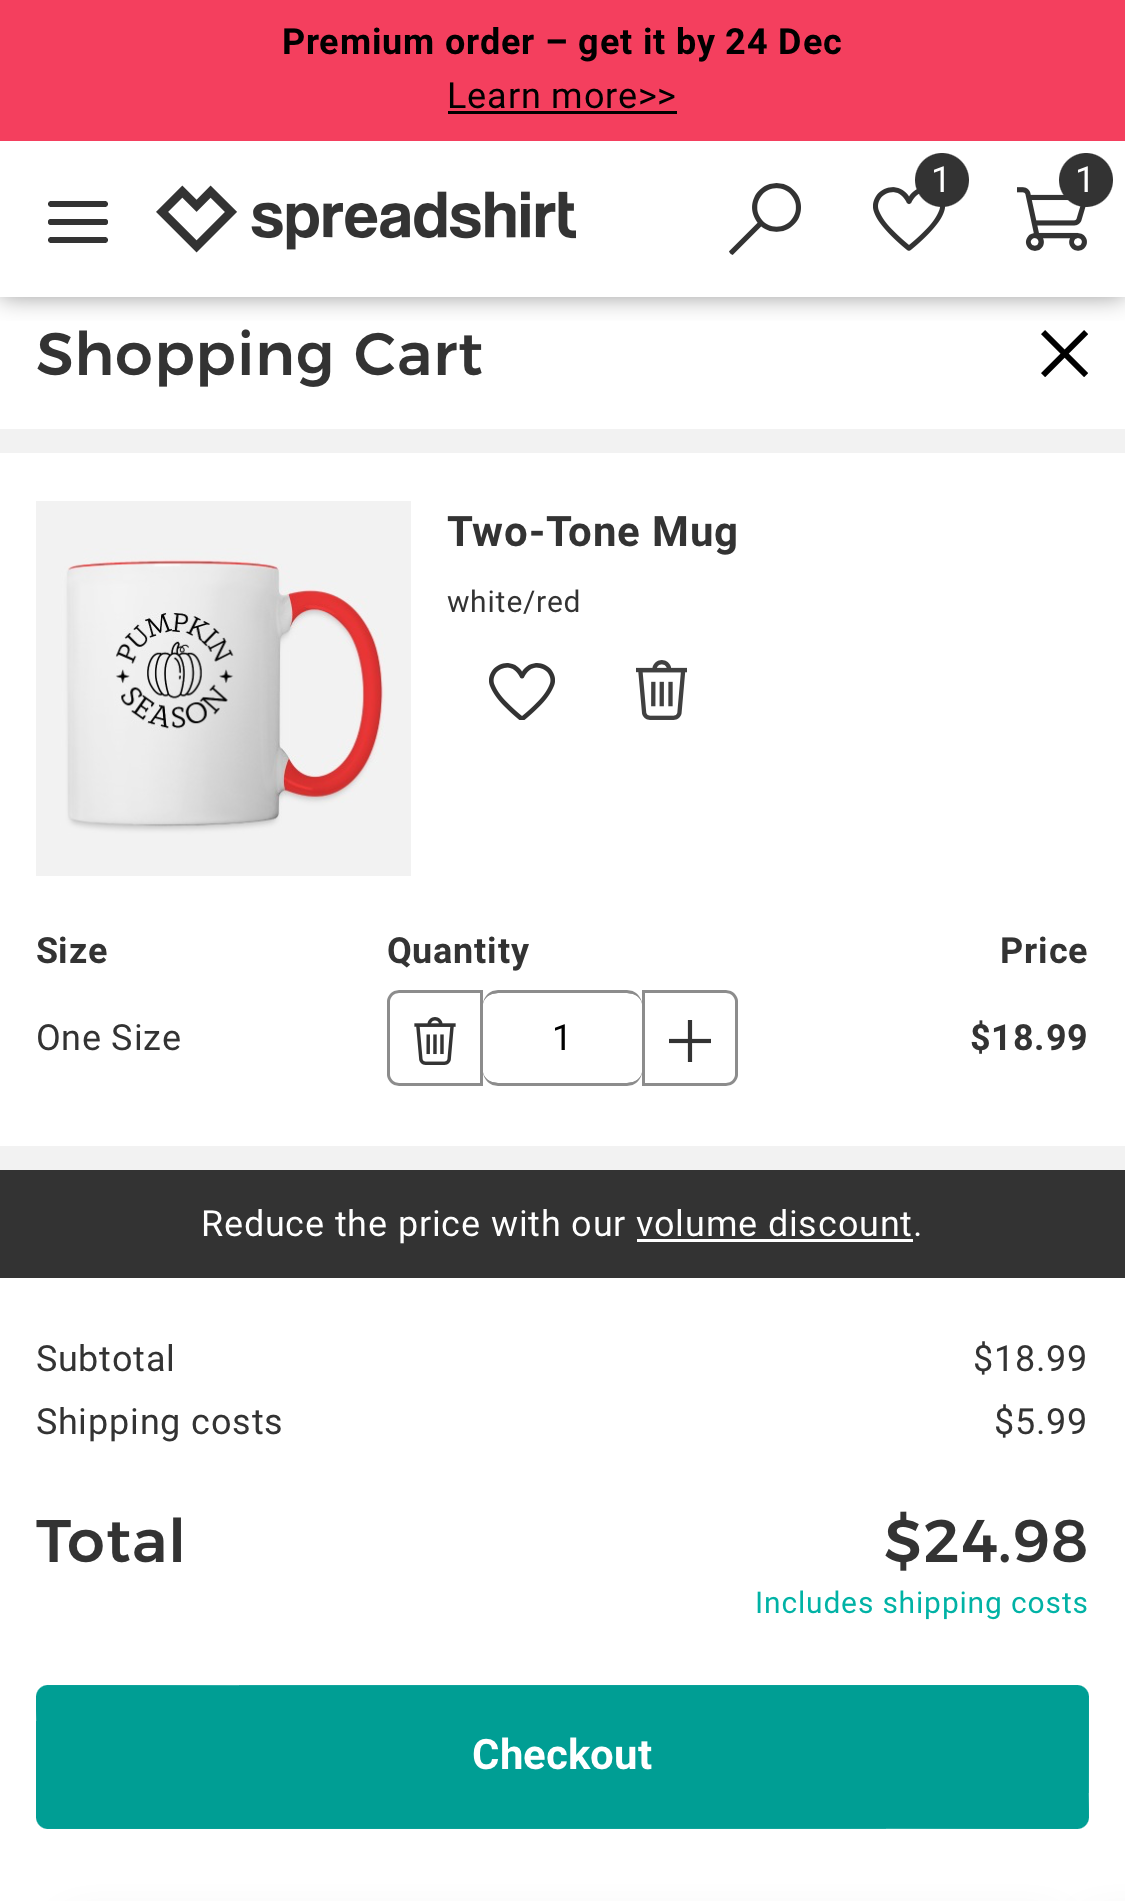Open the search magnifier
The image size is (1125, 1901).
765,218
